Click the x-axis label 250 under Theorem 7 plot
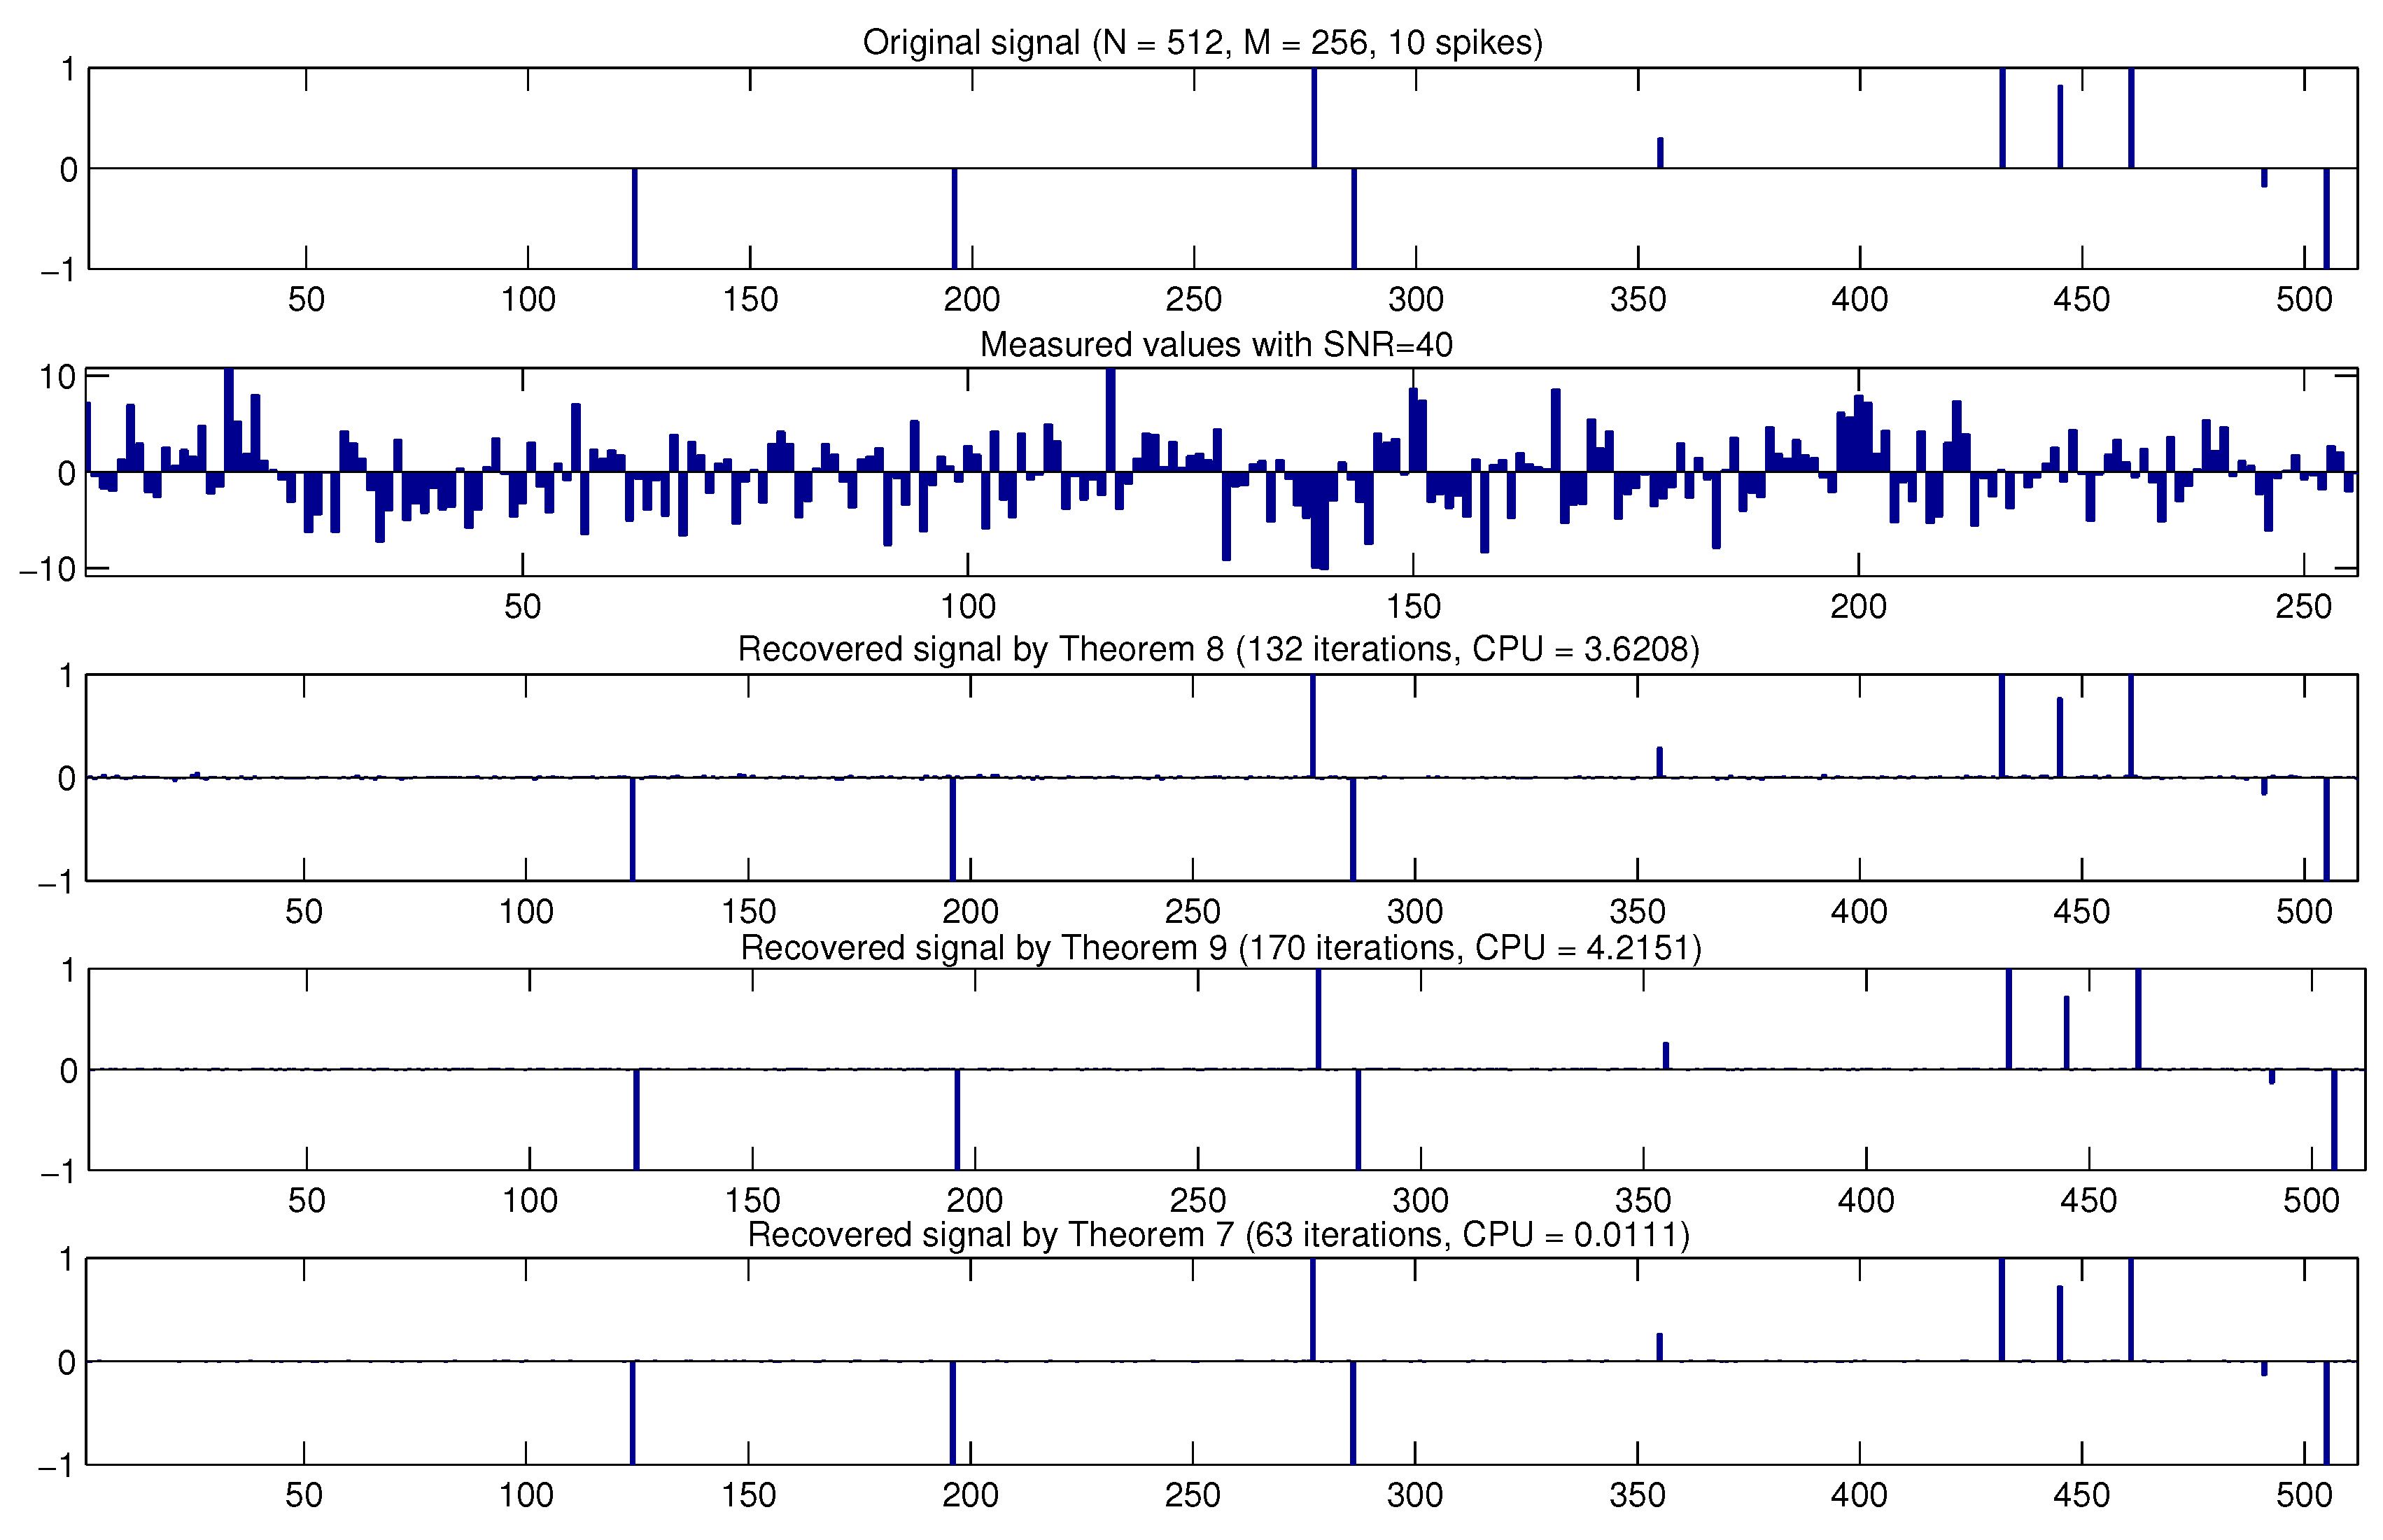 (1192, 1496)
